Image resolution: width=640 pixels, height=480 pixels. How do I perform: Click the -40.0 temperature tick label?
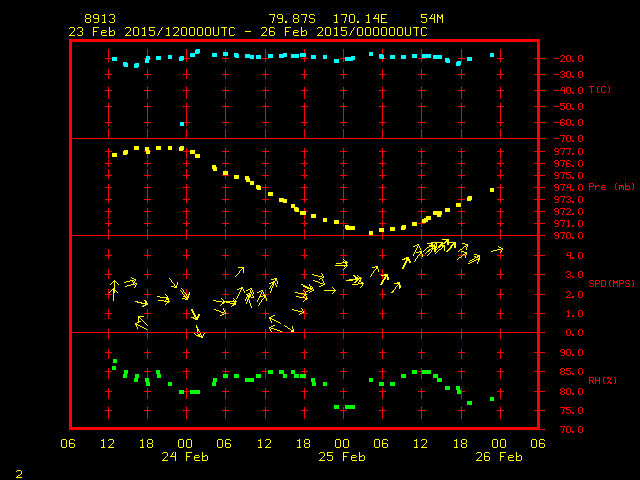coord(569,91)
